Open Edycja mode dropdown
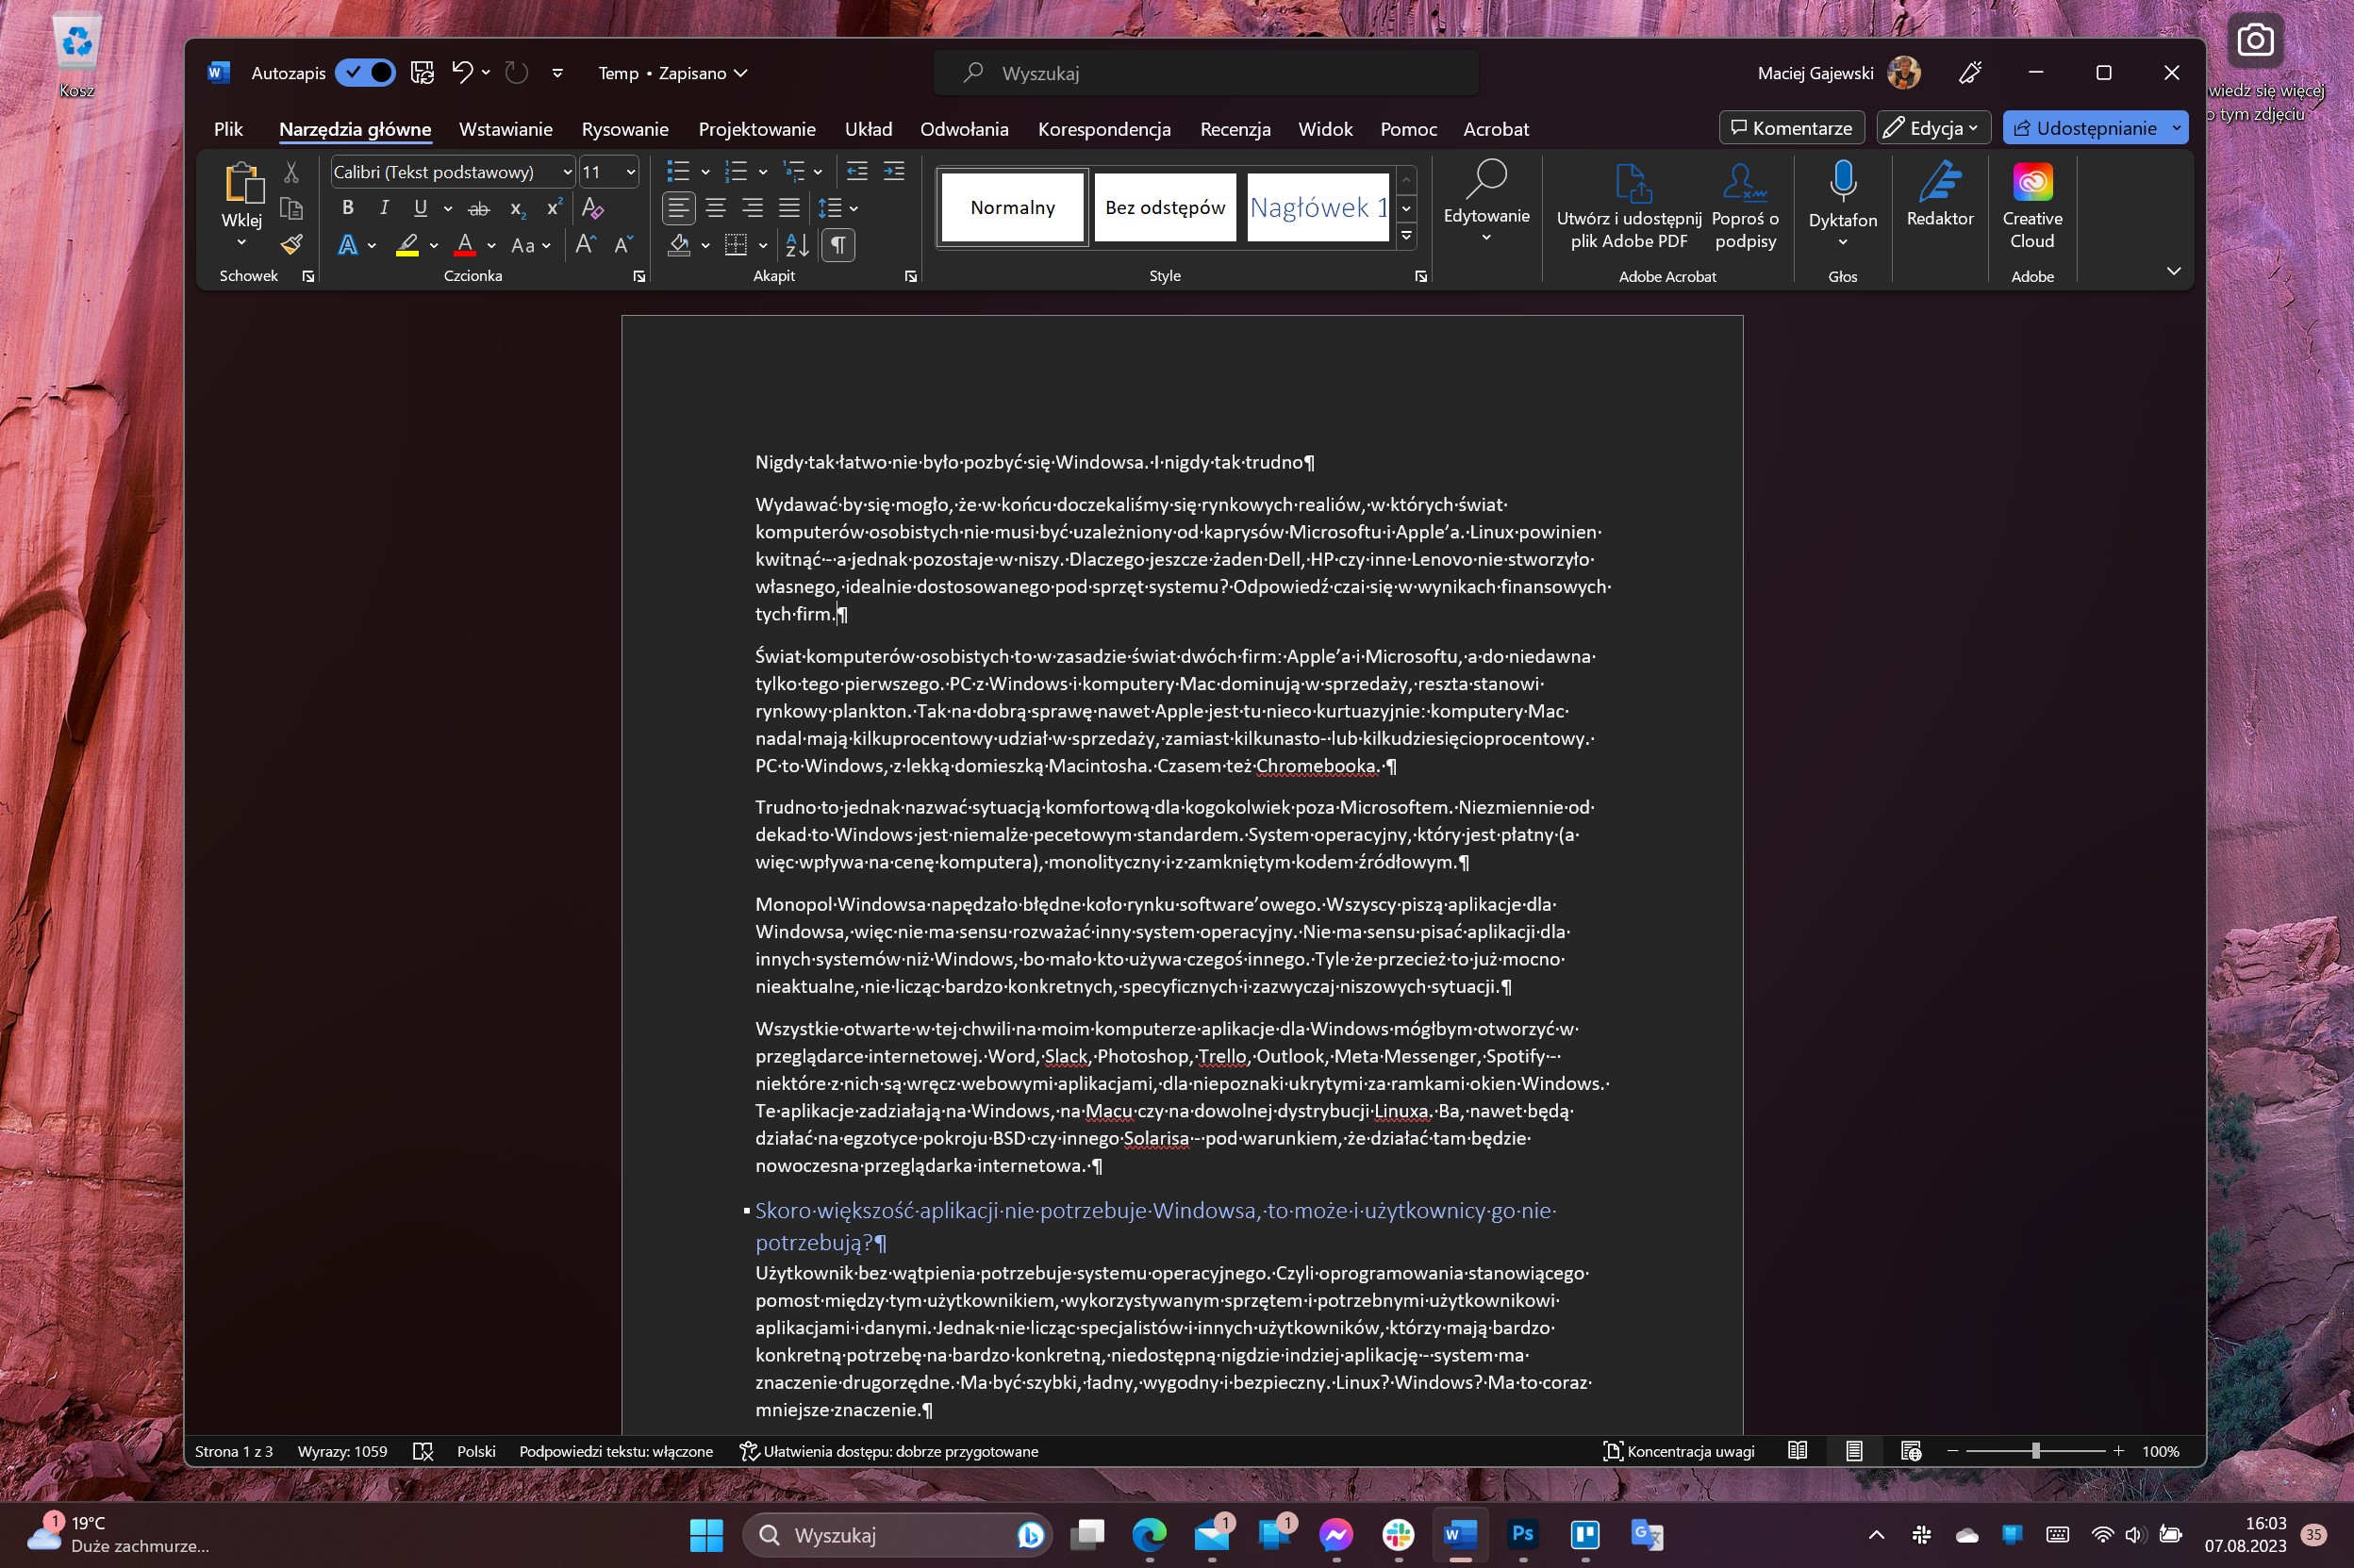This screenshot has width=2354, height=1568. (x=1933, y=127)
